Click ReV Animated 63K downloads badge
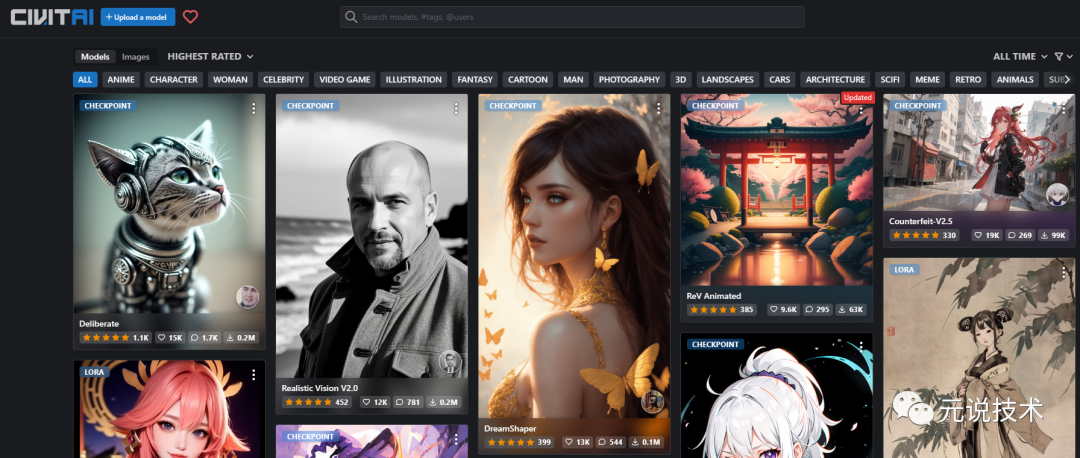The width and height of the screenshot is (1080, 458). pyautogui.click(x=851, y=310)
